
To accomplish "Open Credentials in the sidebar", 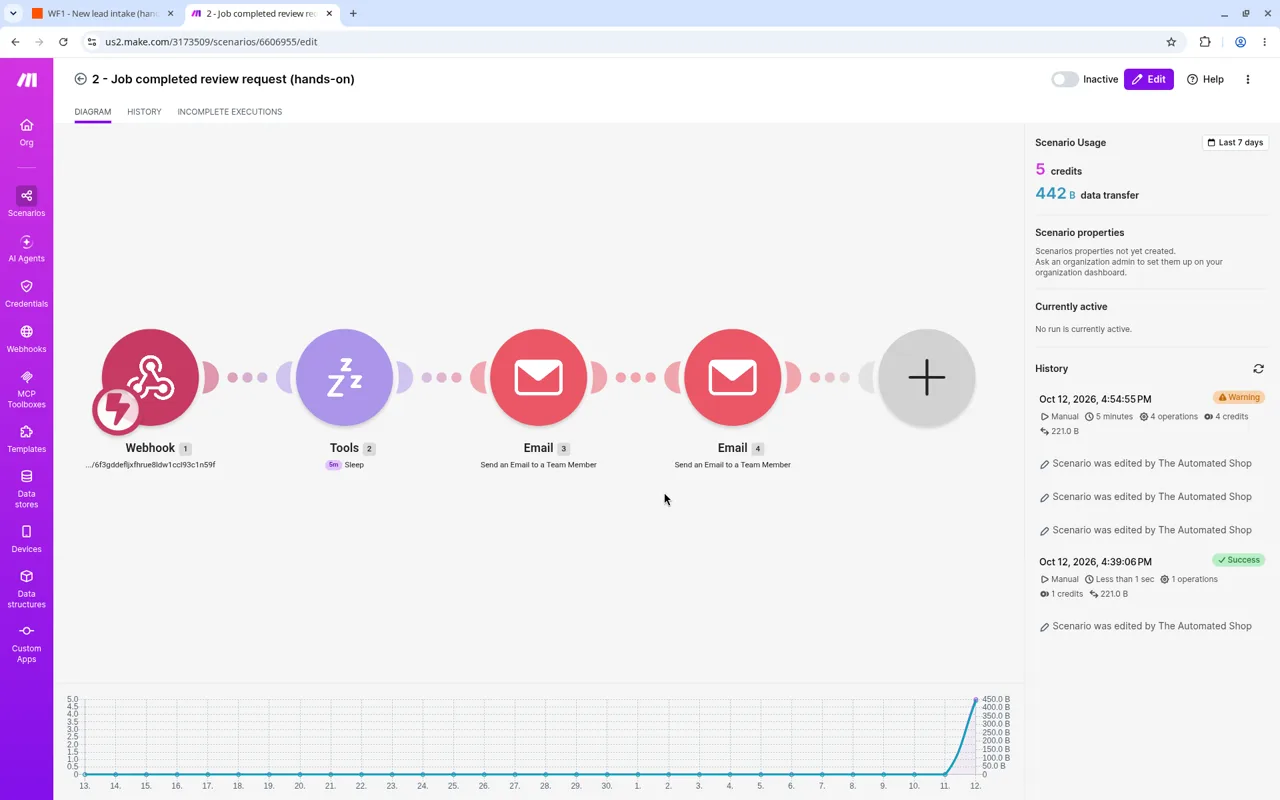I will 26,294.
